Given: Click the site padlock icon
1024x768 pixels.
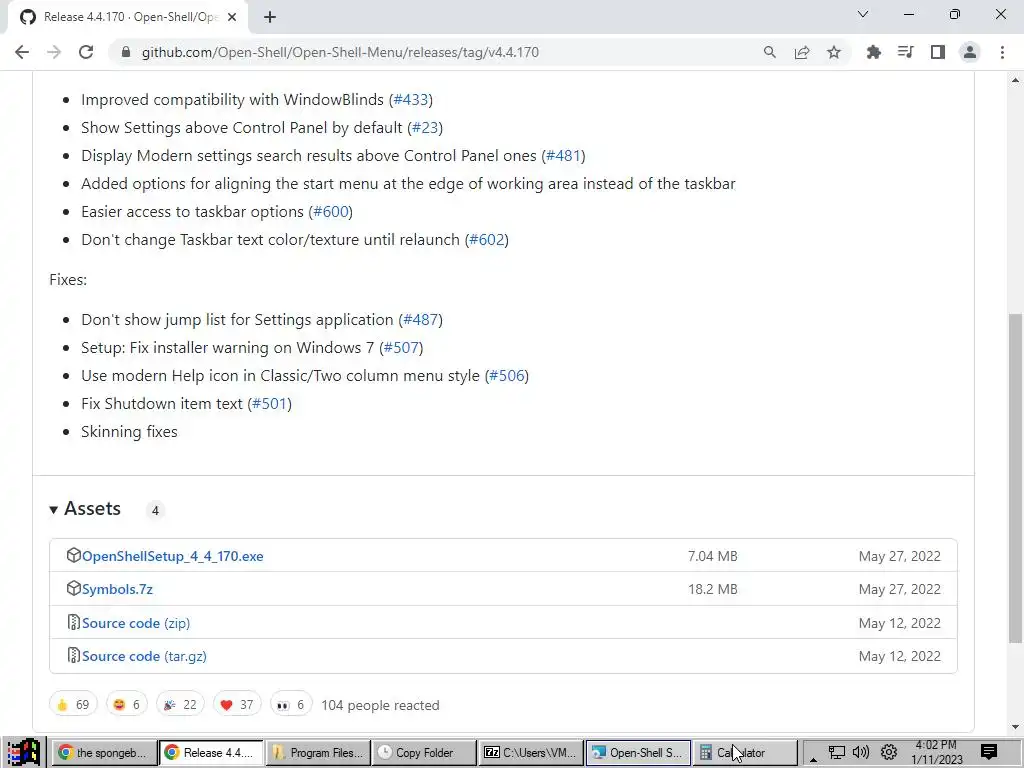Looking at the screenshot, I should (x=126, y=52).
